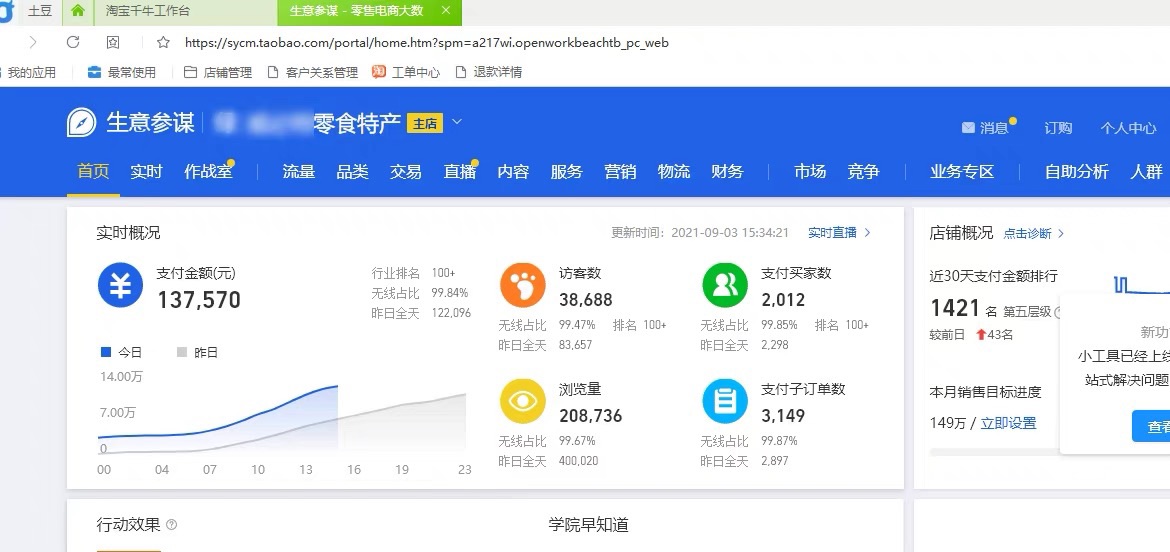Viewport: 1170px width, 552px height.
Task: Click the 订购 link in header
Action: 1058,128
